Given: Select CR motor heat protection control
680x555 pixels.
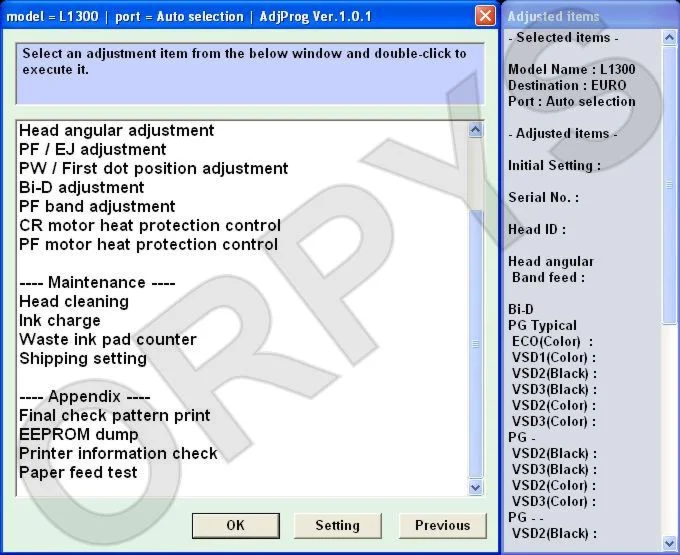Looking at the screenshot, I should [x=150, y=225].
